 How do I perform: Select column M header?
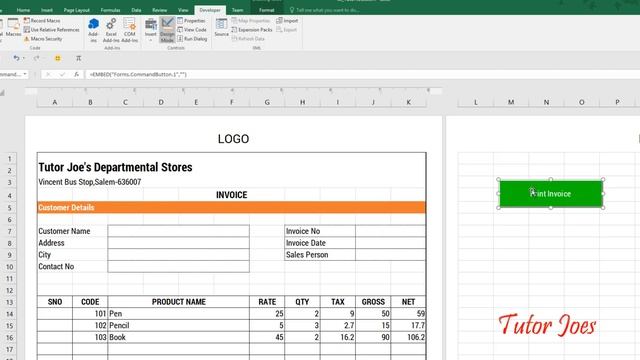(x=511, y=102)
